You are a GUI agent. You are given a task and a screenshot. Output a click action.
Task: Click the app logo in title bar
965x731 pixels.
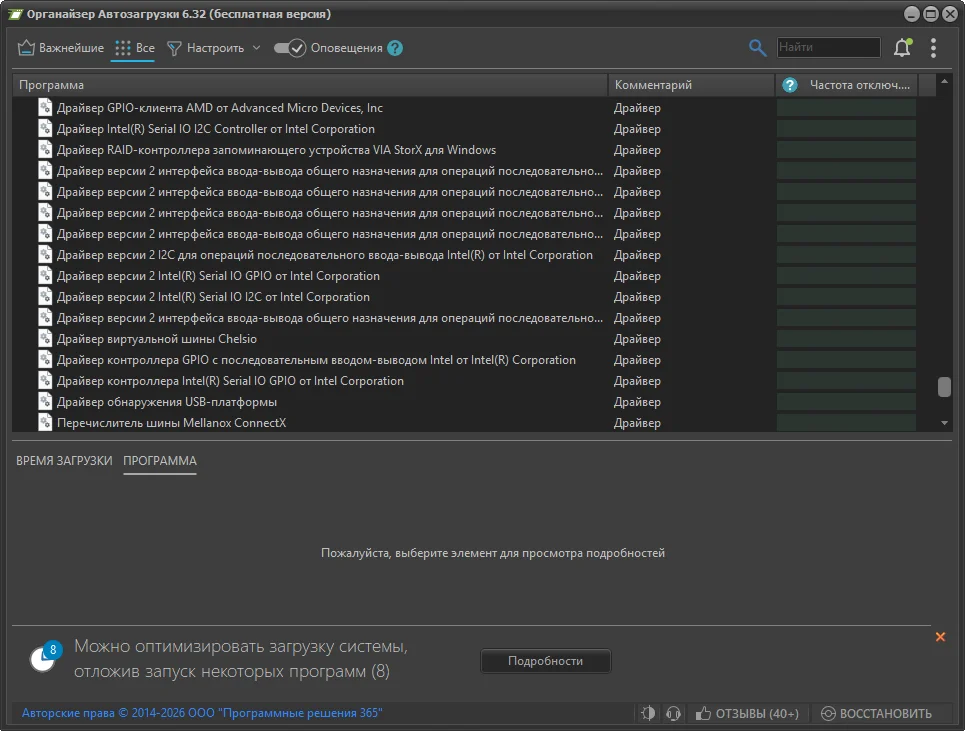click(x=15, y=14)
